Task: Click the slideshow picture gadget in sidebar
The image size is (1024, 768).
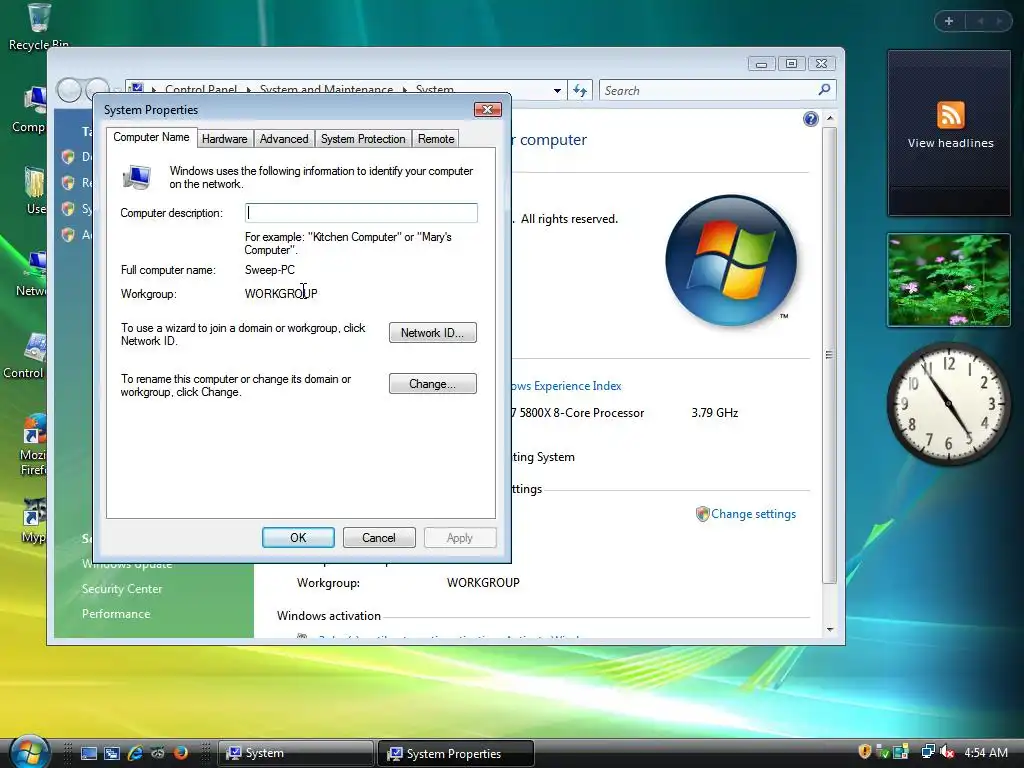Action: (x=949, y=280)
